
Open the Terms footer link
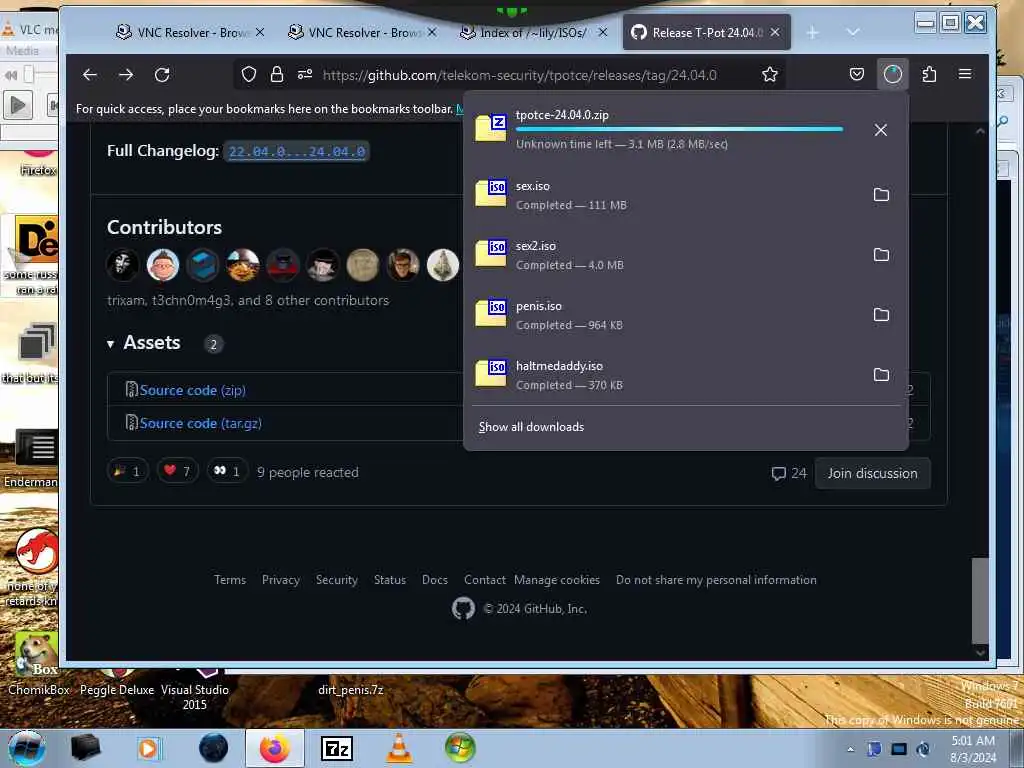pyautogui.click(x=230, y=580)
